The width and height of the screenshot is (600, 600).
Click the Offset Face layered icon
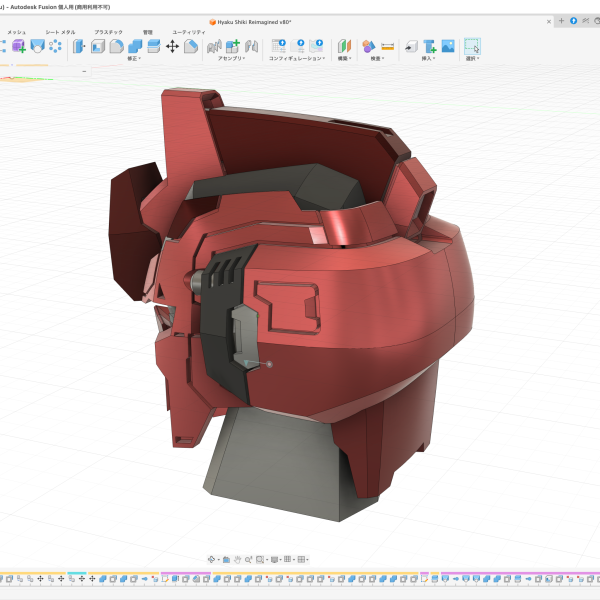pos(153,47)
